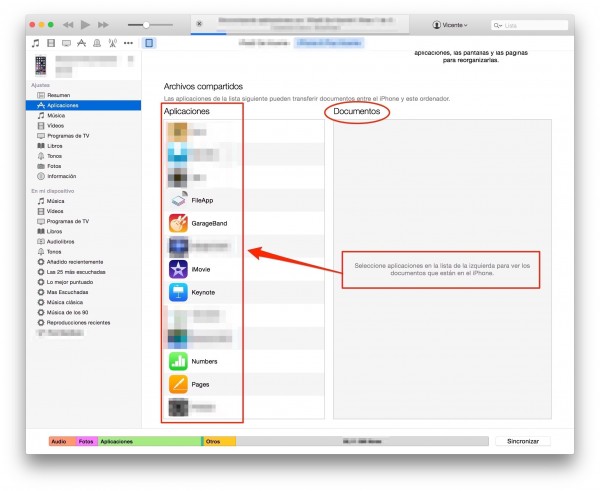Click the Otros segment of storage bar
Viewport: 600px width, 491px height.
pos(220,441)
